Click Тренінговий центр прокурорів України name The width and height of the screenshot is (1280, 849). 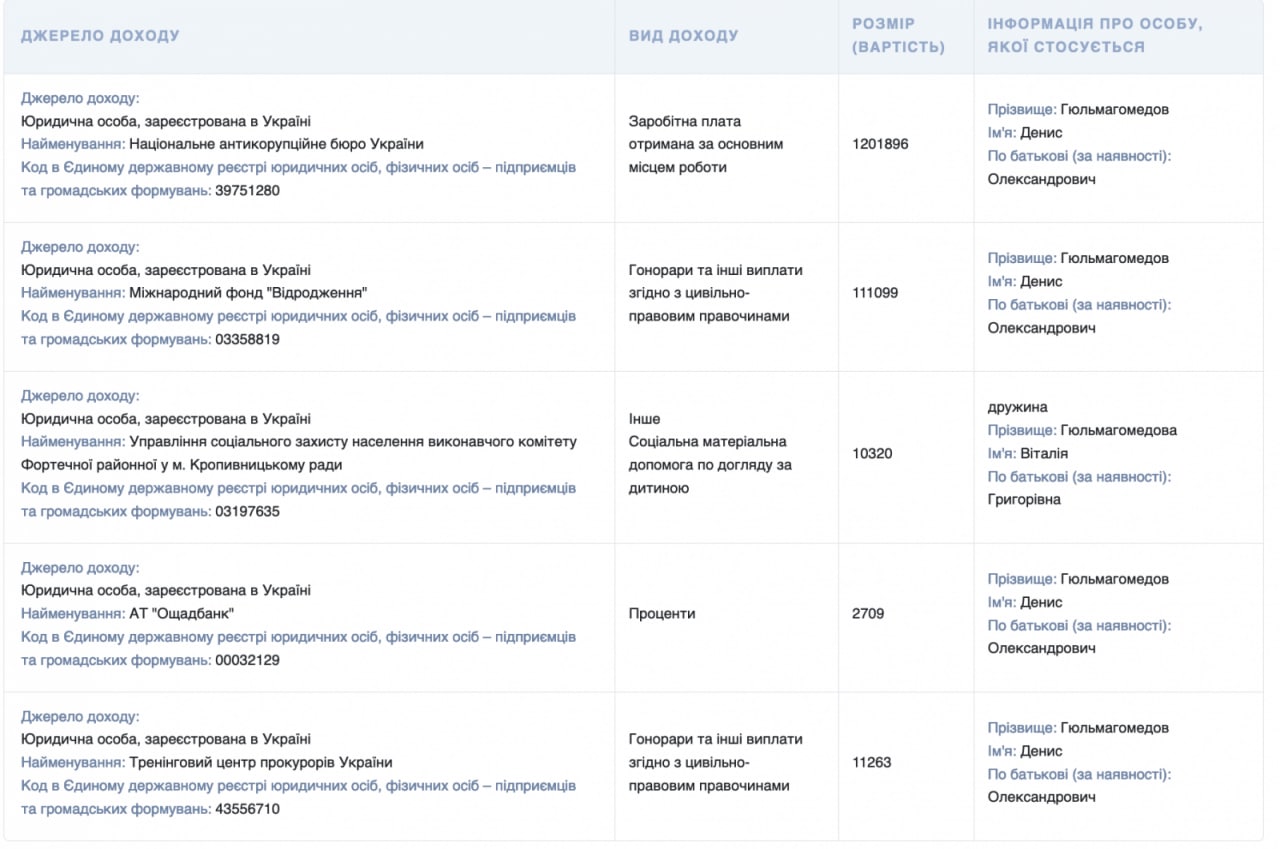261,762
